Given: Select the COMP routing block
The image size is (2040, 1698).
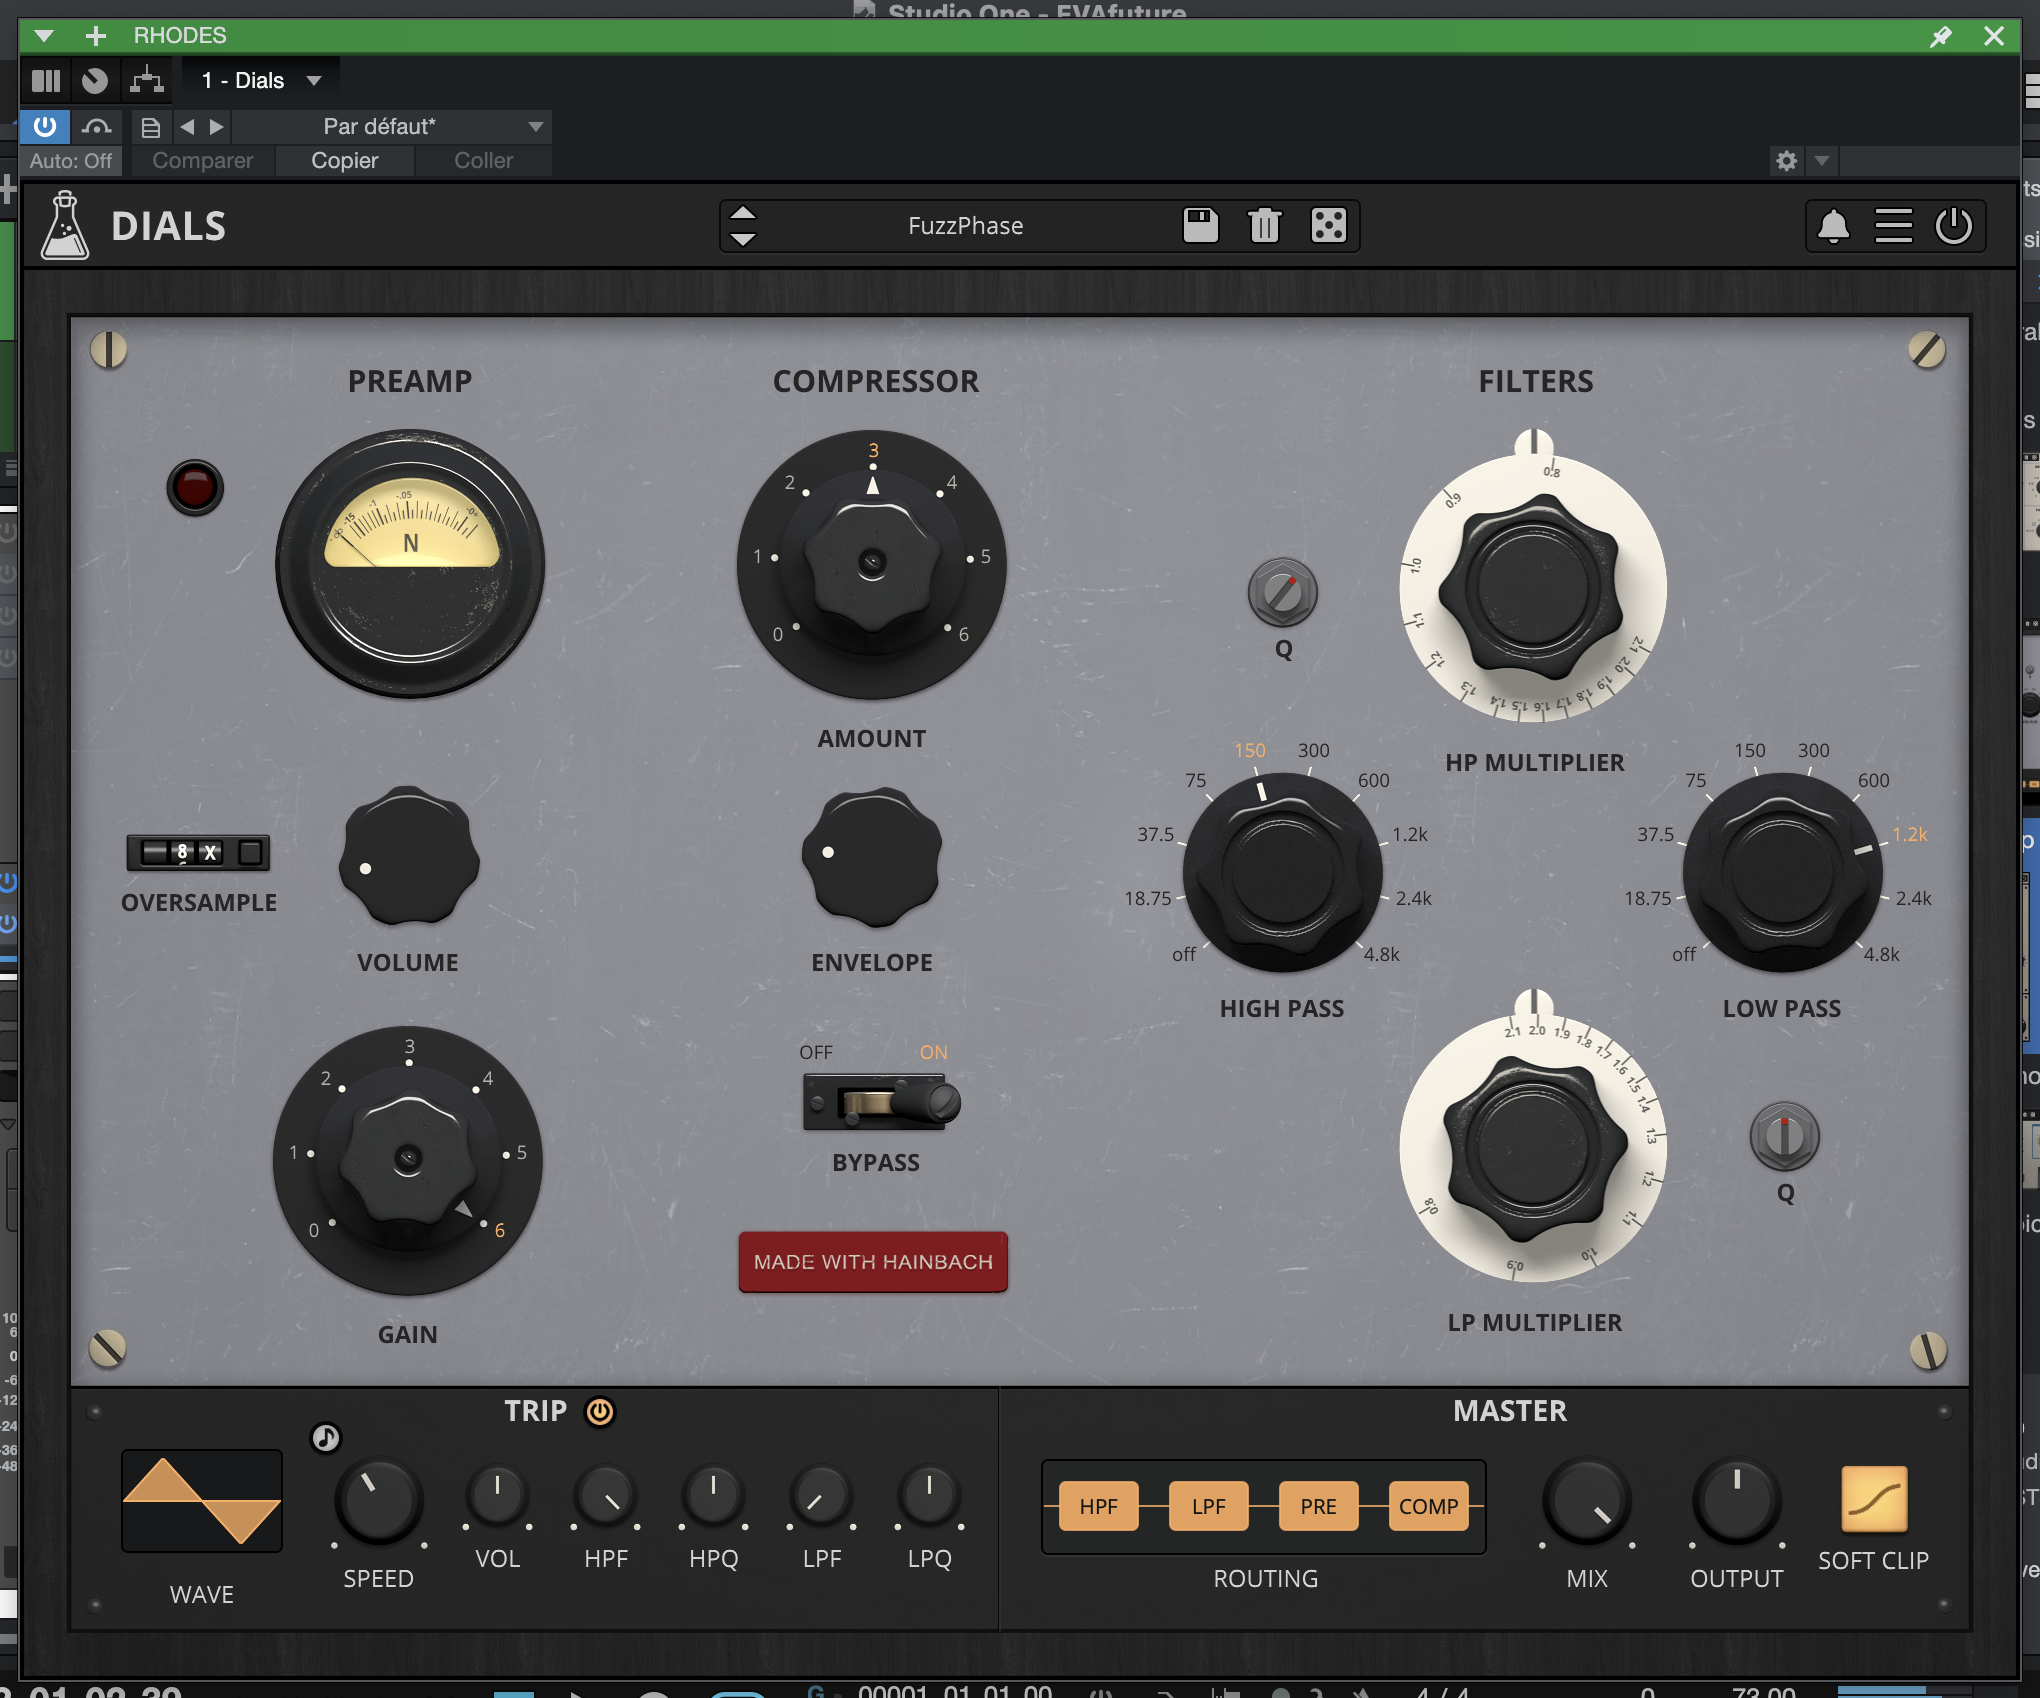Looking at the screenshot, I should [x=1427, y=1506].
